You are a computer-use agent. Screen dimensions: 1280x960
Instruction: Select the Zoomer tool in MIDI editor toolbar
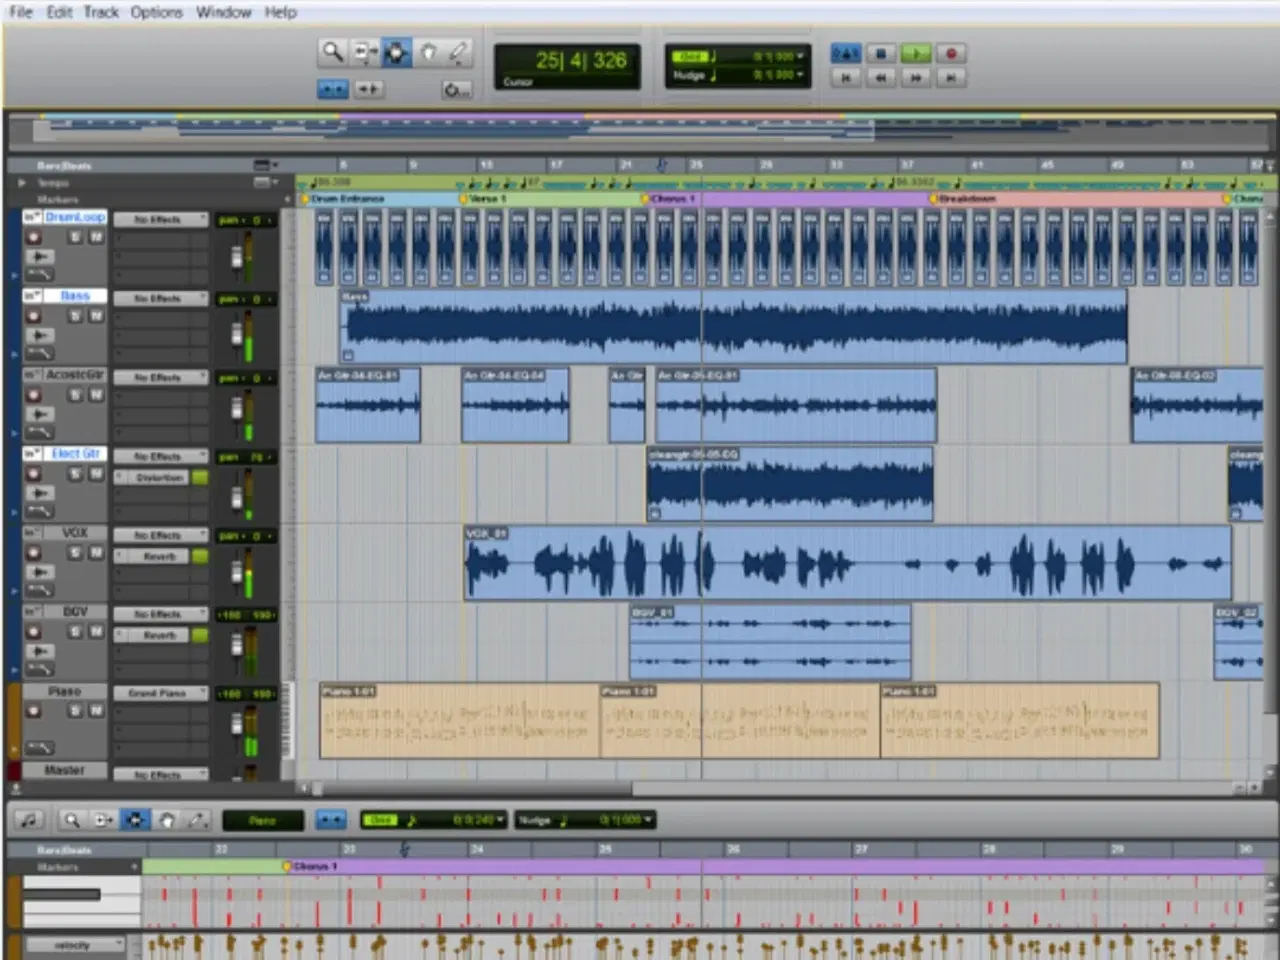[x=72, y=820]
